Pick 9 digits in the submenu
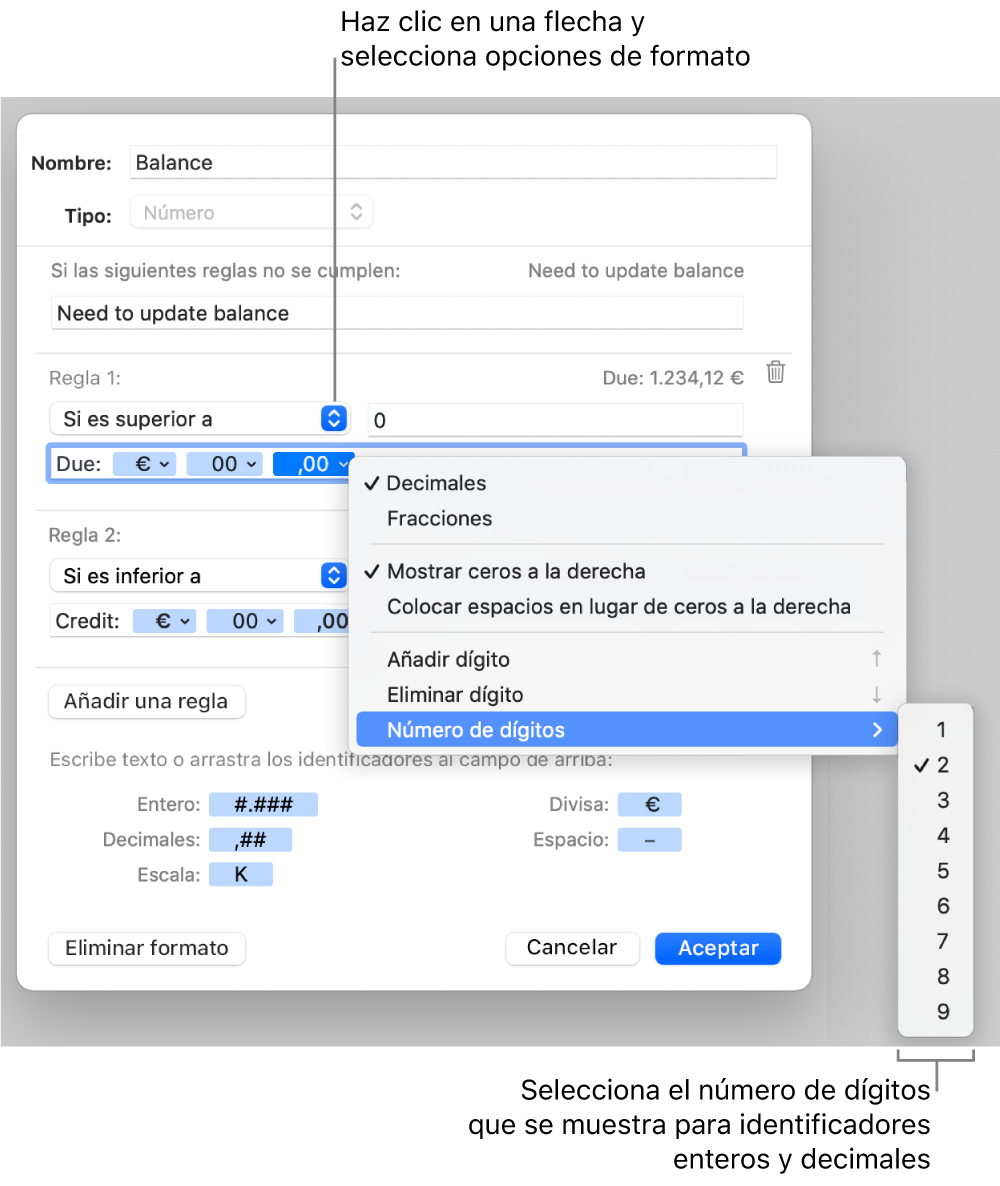 pyautogui.click(x=935, y=1011)
